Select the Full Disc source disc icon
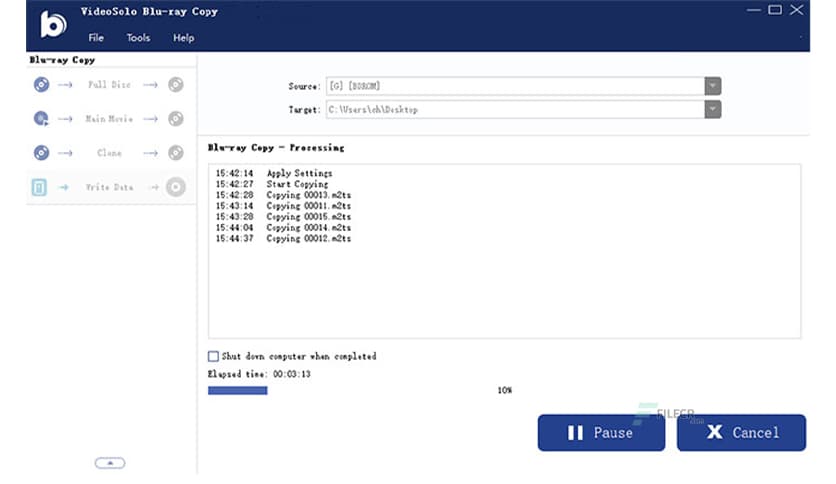 (41, 85)
